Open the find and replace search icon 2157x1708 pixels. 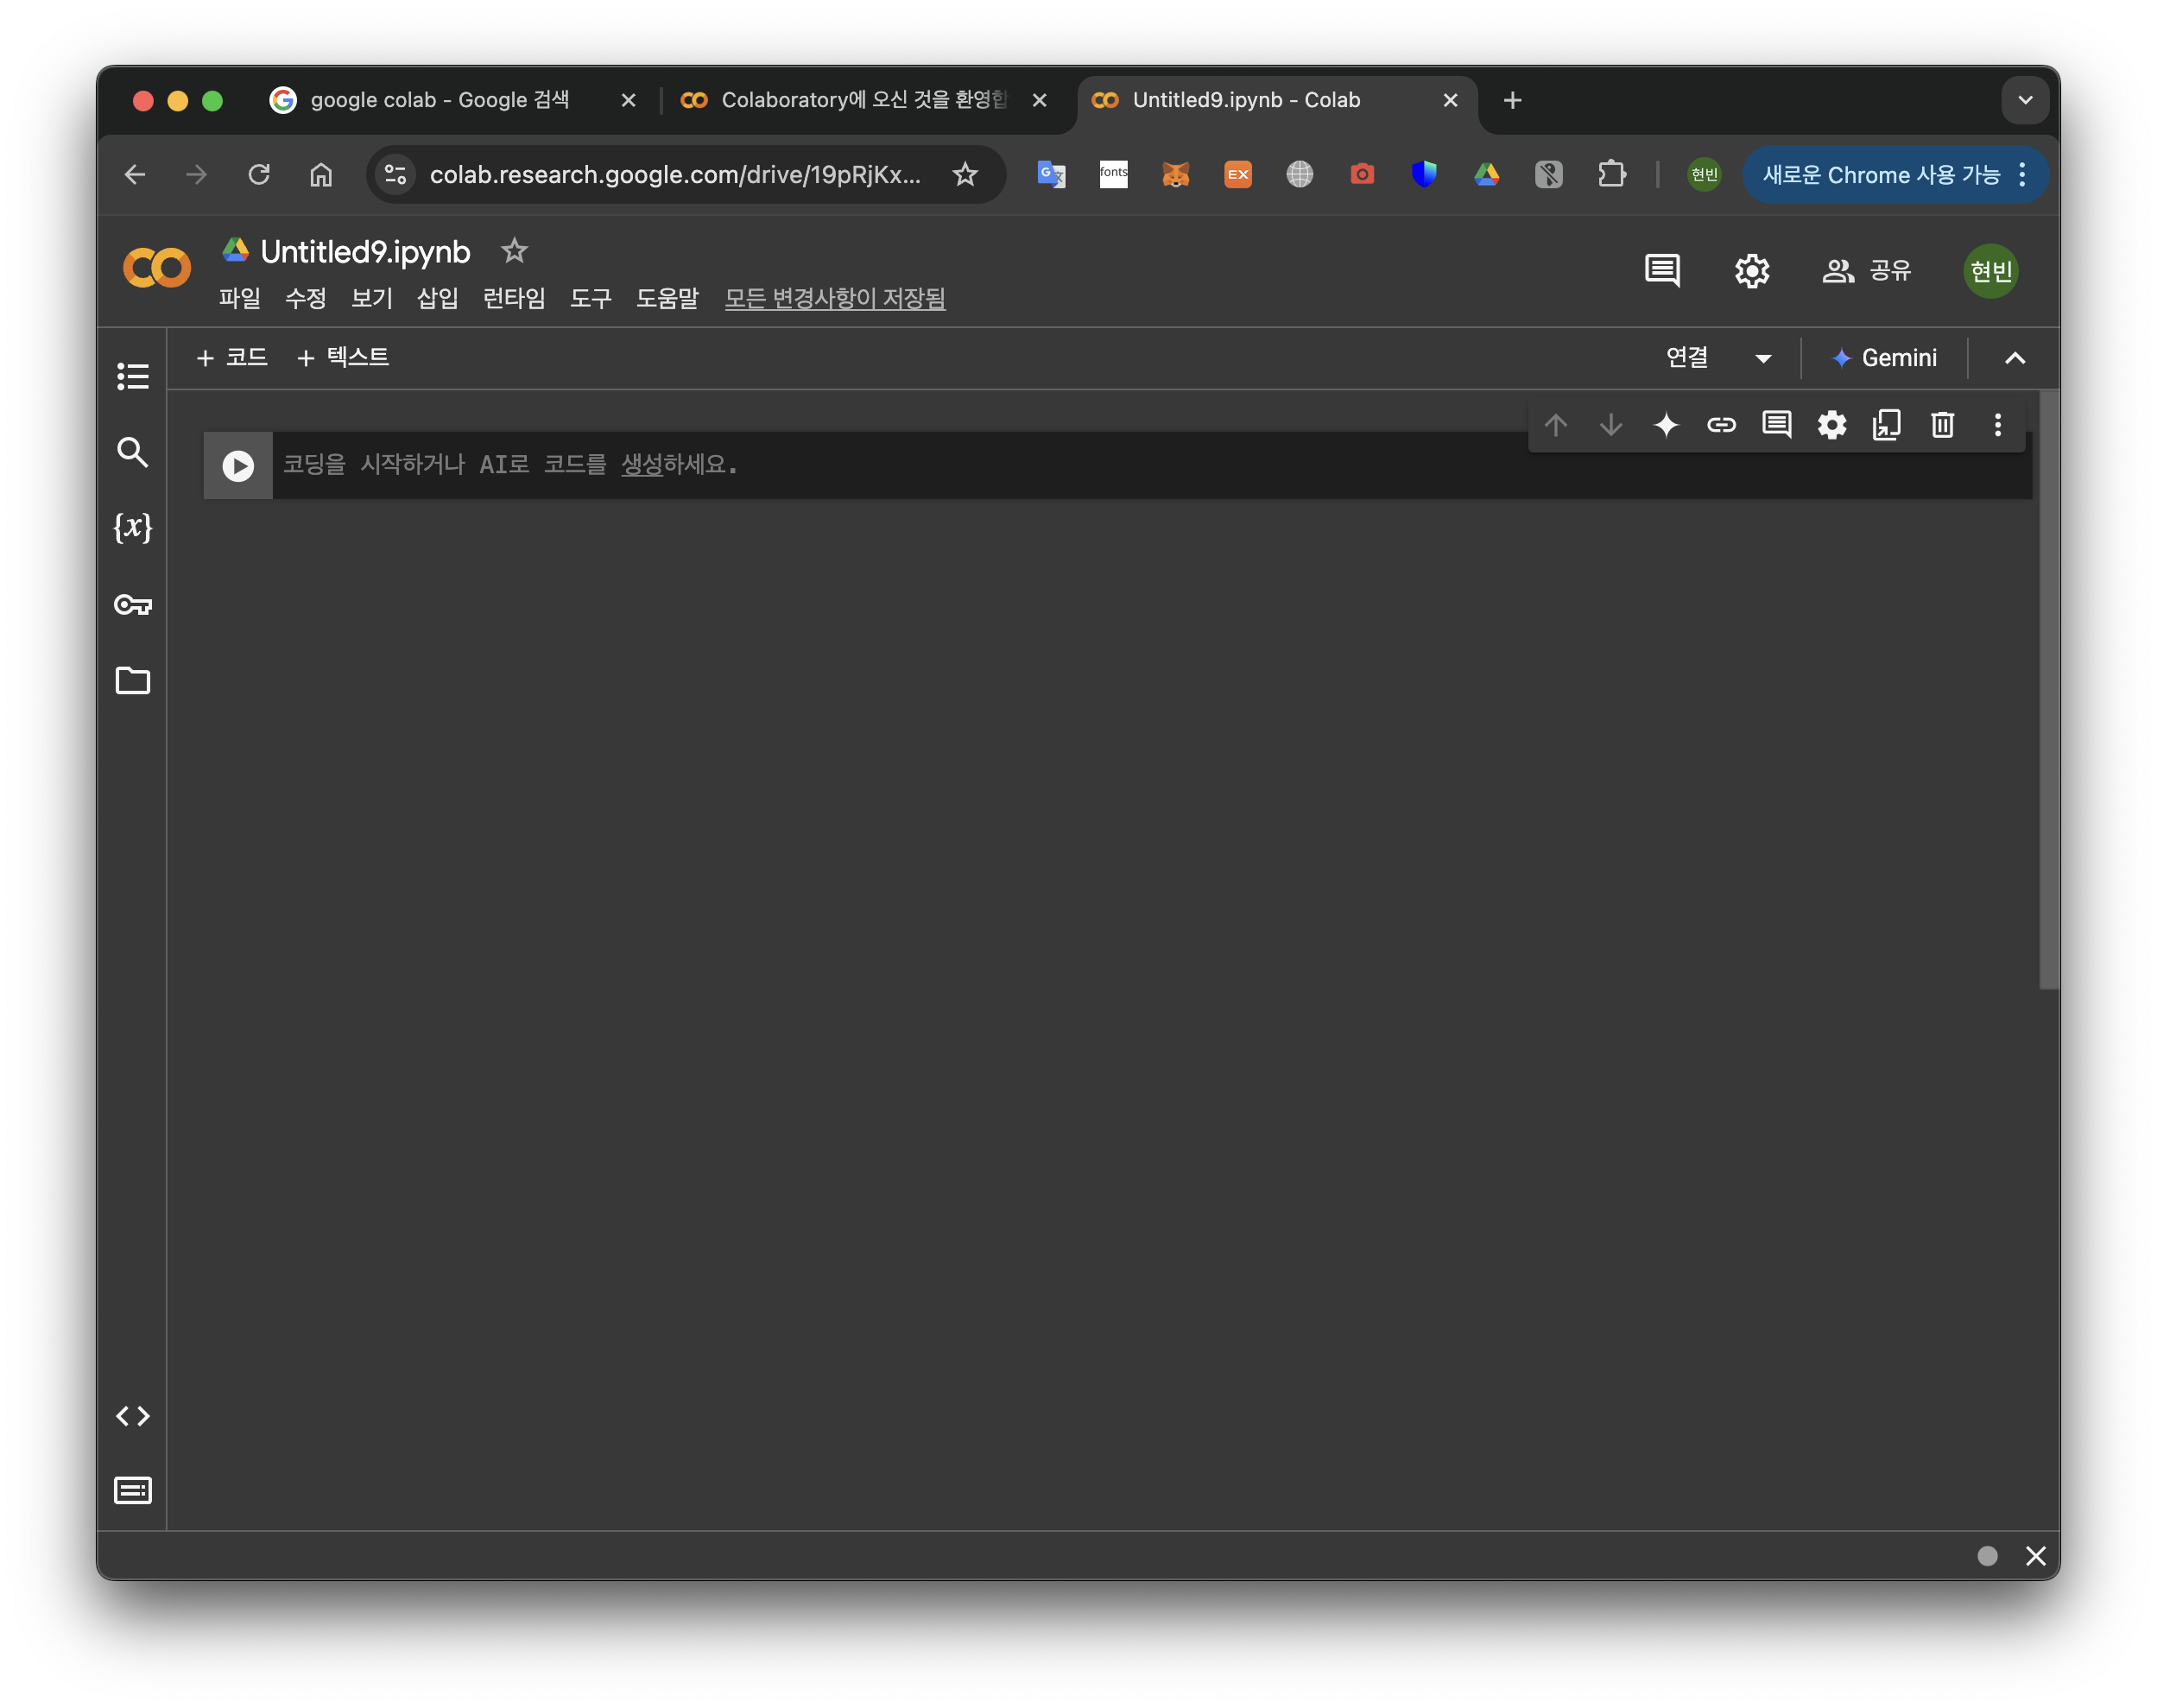(133, 452)
